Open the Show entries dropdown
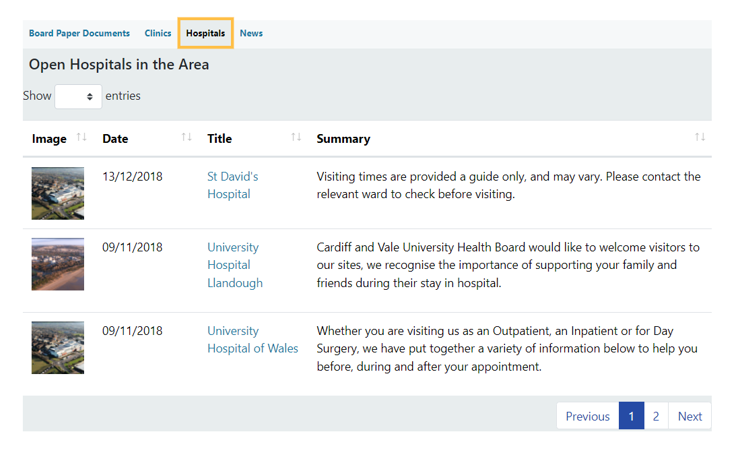738x459 pixels. pyautogui.click(x=78, y=97)
